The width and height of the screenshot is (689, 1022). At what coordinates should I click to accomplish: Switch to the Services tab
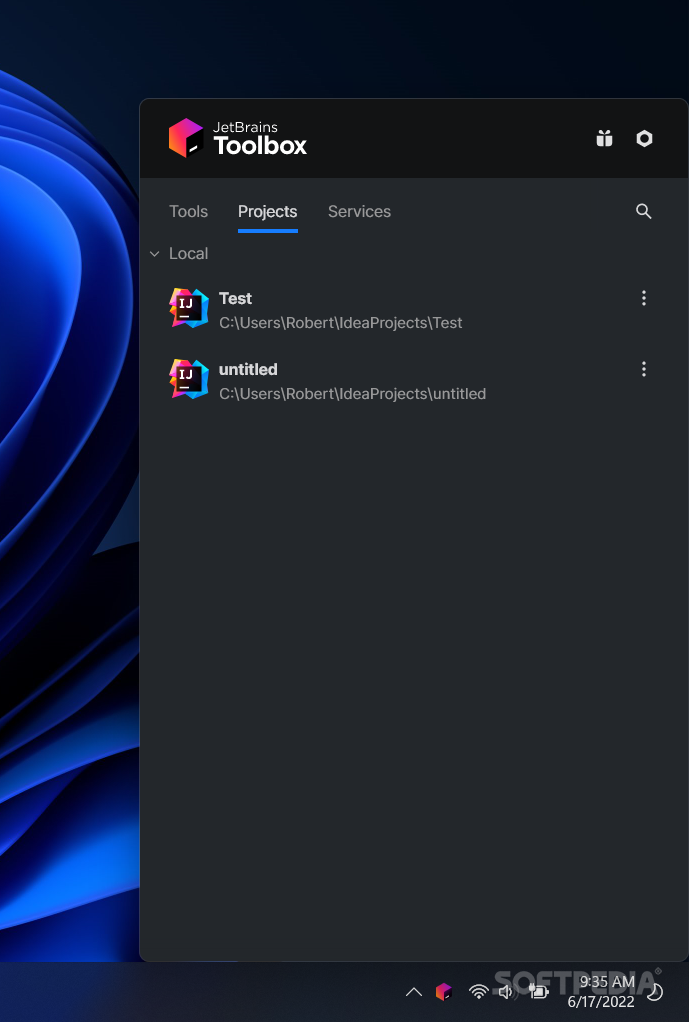point(359,211)
